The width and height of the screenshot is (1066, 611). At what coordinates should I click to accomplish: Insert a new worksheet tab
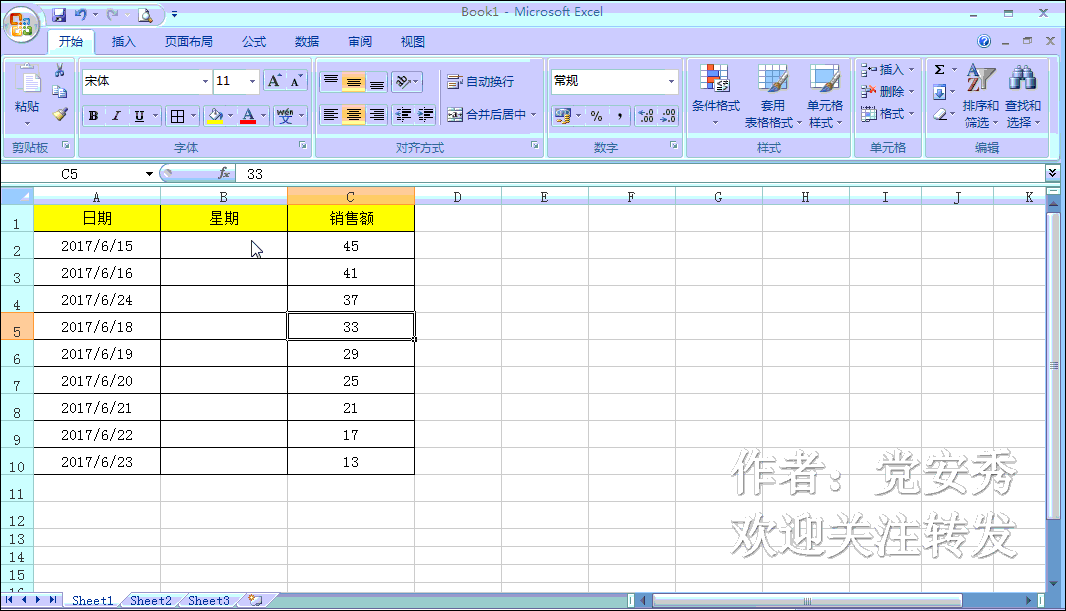[x=256, y=600]
